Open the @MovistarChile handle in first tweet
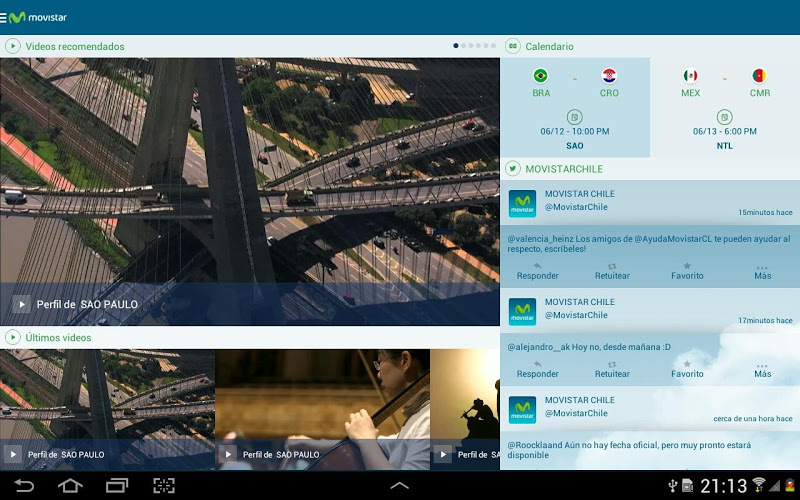Image resolution: width=800 pixels, height=500 pixels. (576, 207)
